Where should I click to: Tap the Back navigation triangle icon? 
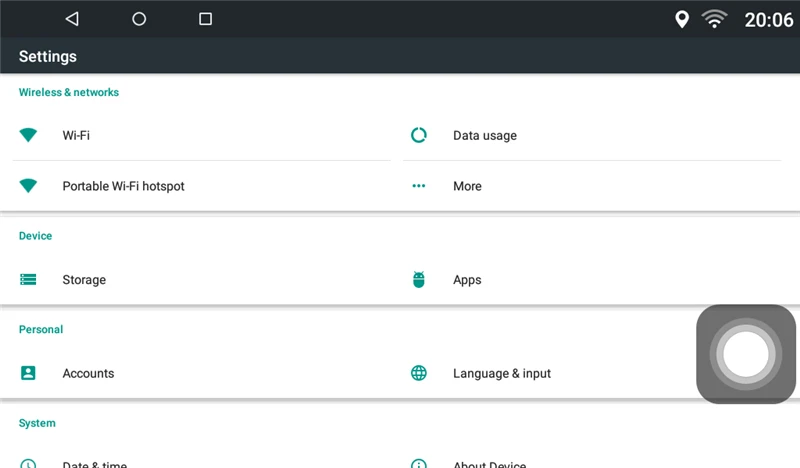[72, 19]
